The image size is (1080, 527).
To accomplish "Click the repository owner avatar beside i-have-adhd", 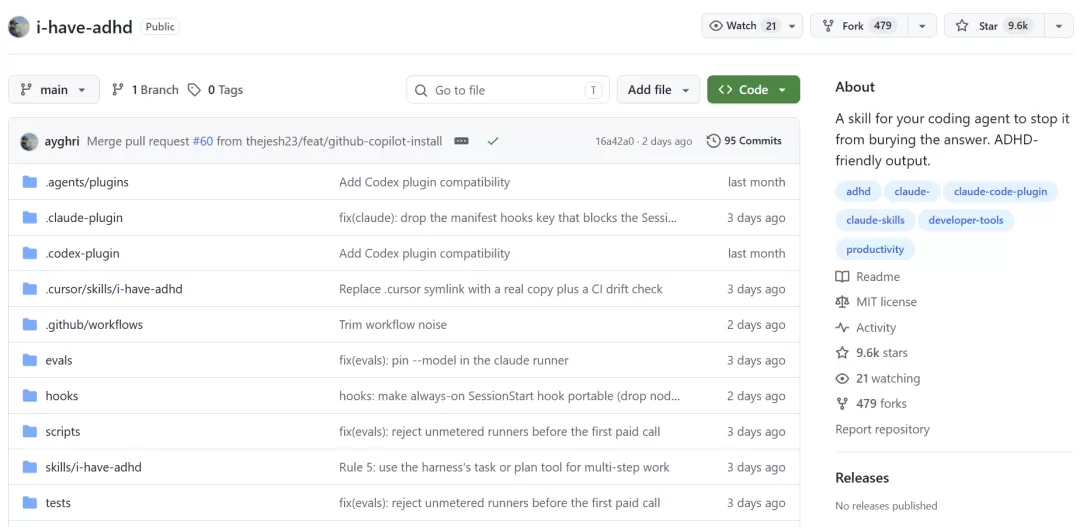I will click(19, 27).
